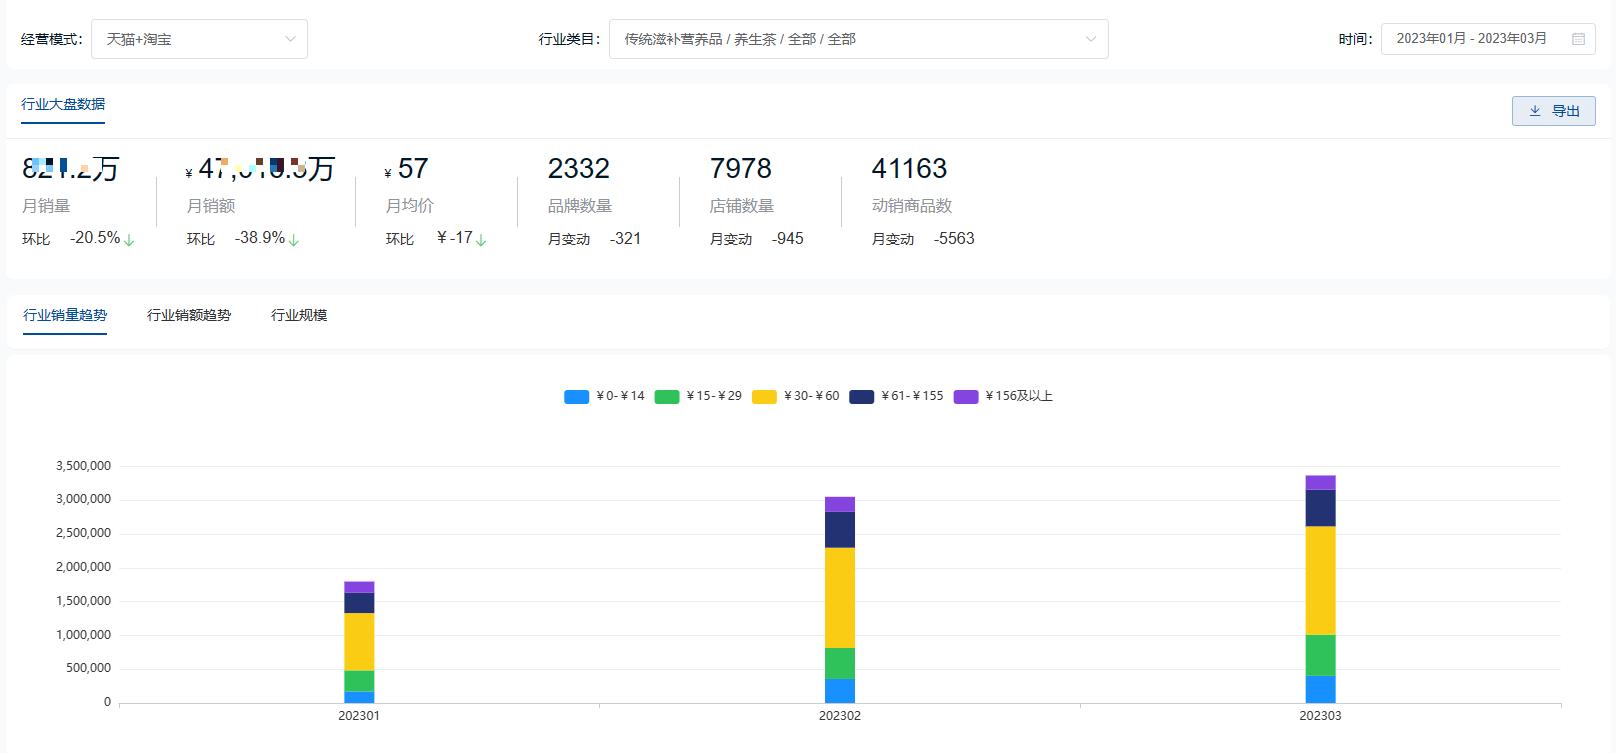This screenshot has height=753, width=1616.
Task: Click the 导出 export button
Action: tap(1553, 111)
